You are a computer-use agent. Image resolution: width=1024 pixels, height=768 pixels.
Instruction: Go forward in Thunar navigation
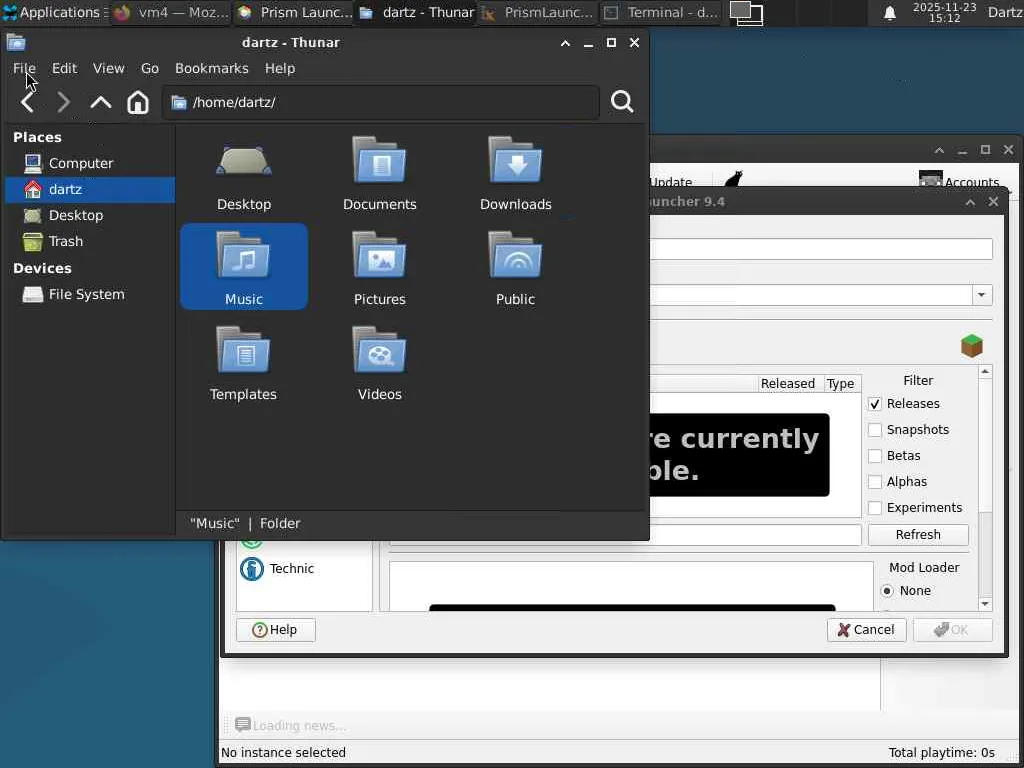pyautogui.click(x=63, y=102)
